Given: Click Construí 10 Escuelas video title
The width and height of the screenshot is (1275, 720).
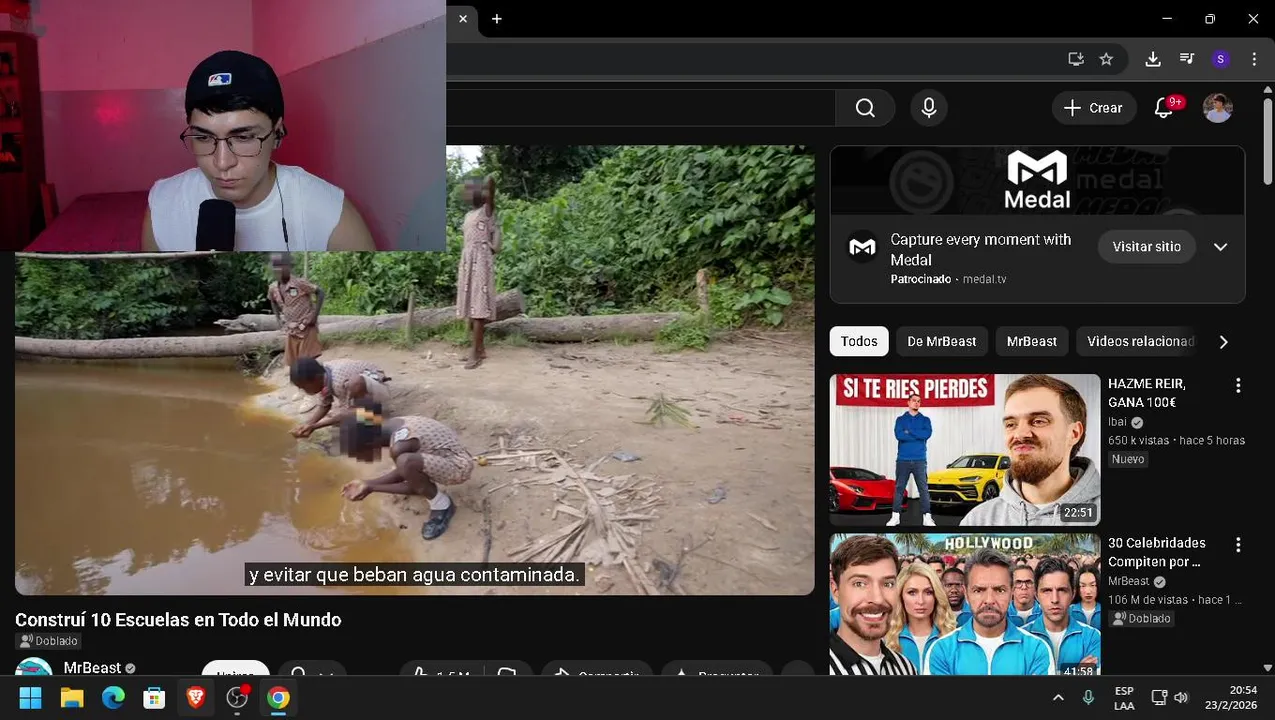Looking at the screenshot, I should [178, 620].
